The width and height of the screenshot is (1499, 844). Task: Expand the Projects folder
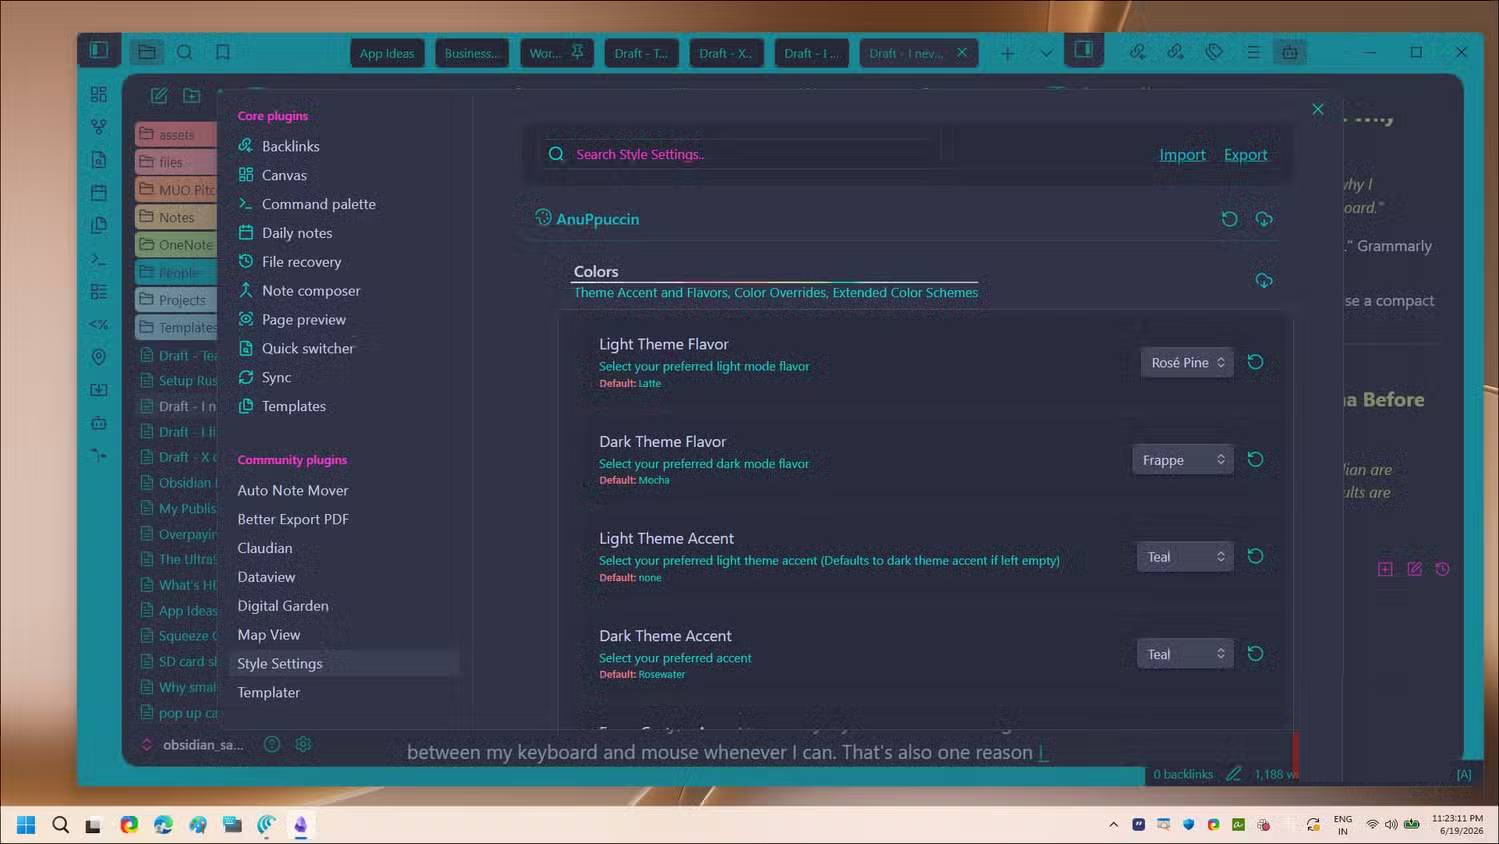point(176,299)
